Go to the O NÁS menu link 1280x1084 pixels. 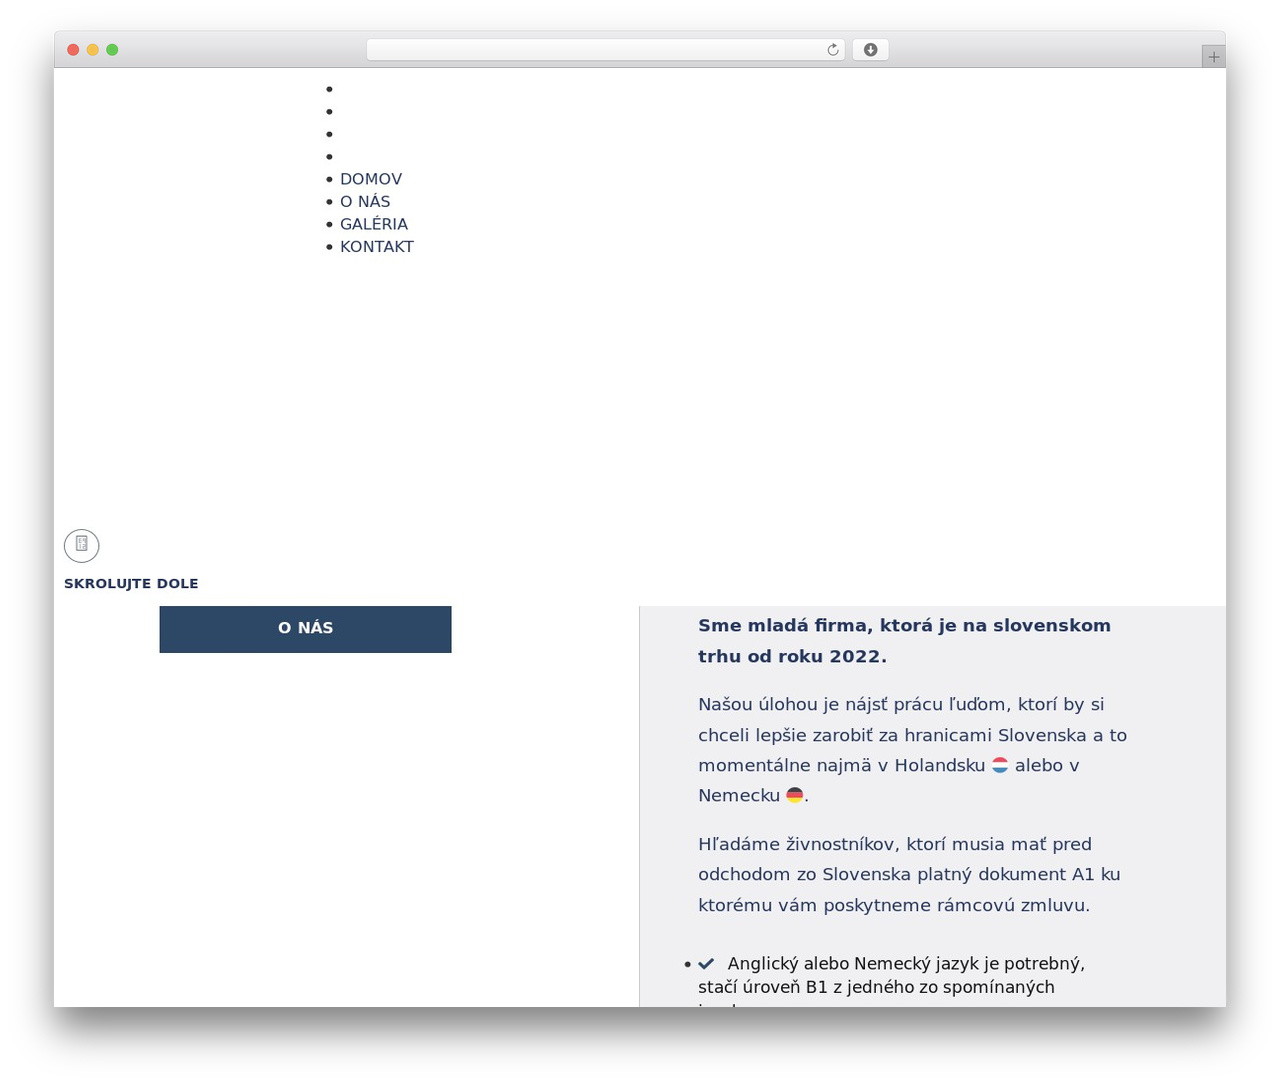pos(365,201)
